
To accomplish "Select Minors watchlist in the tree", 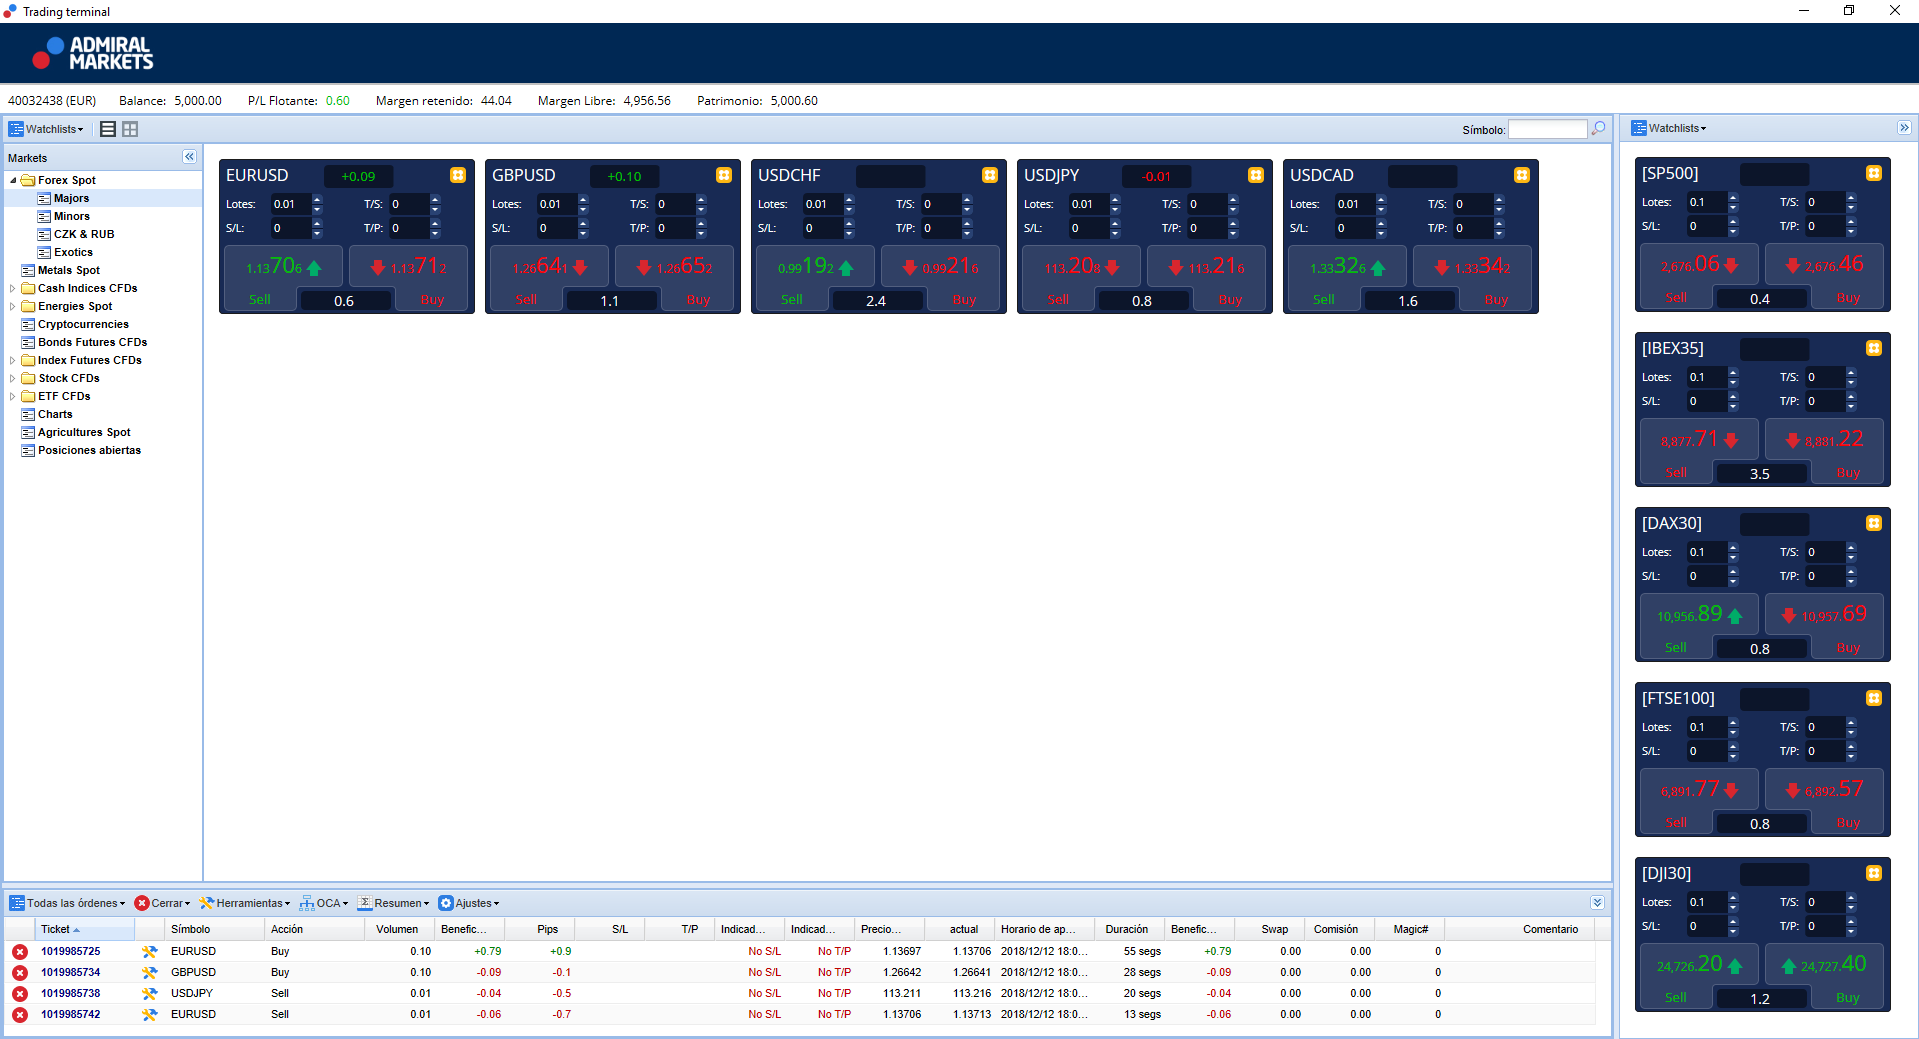I will 72,217.
